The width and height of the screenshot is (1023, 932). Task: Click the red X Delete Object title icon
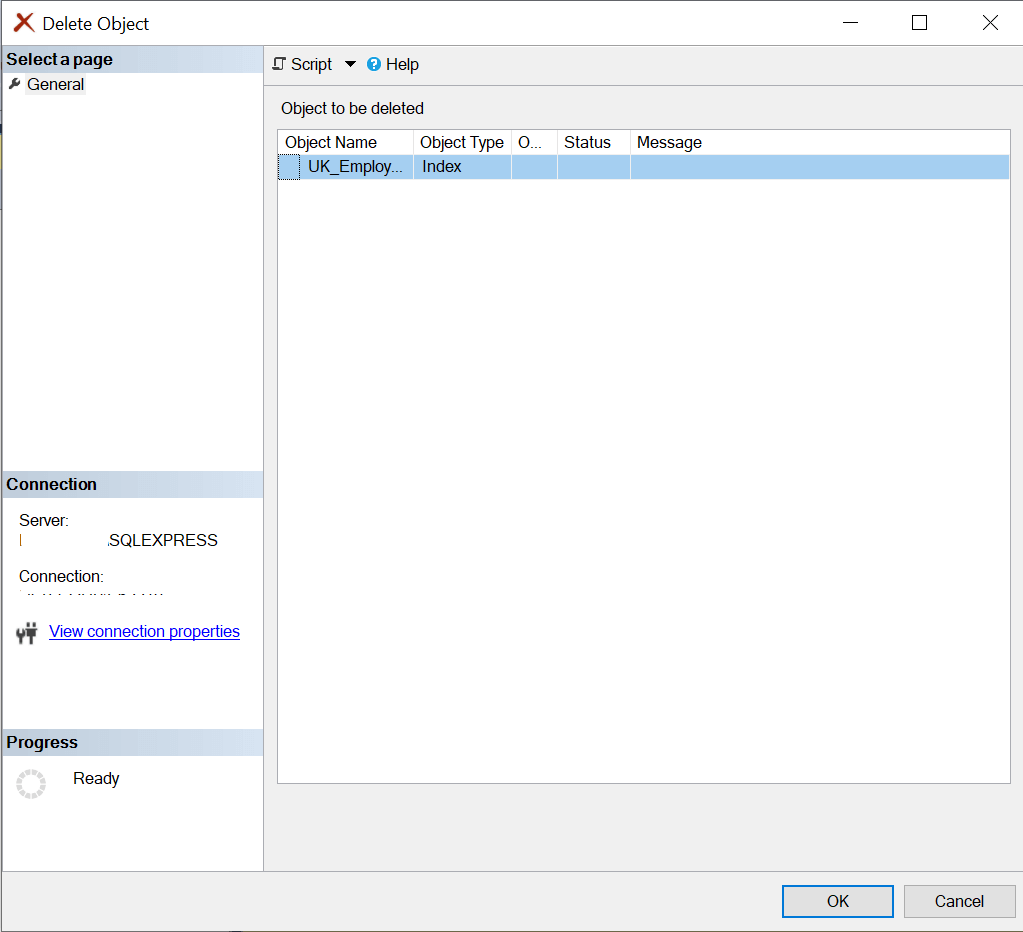pyautogui.click(x=24, y=23)
